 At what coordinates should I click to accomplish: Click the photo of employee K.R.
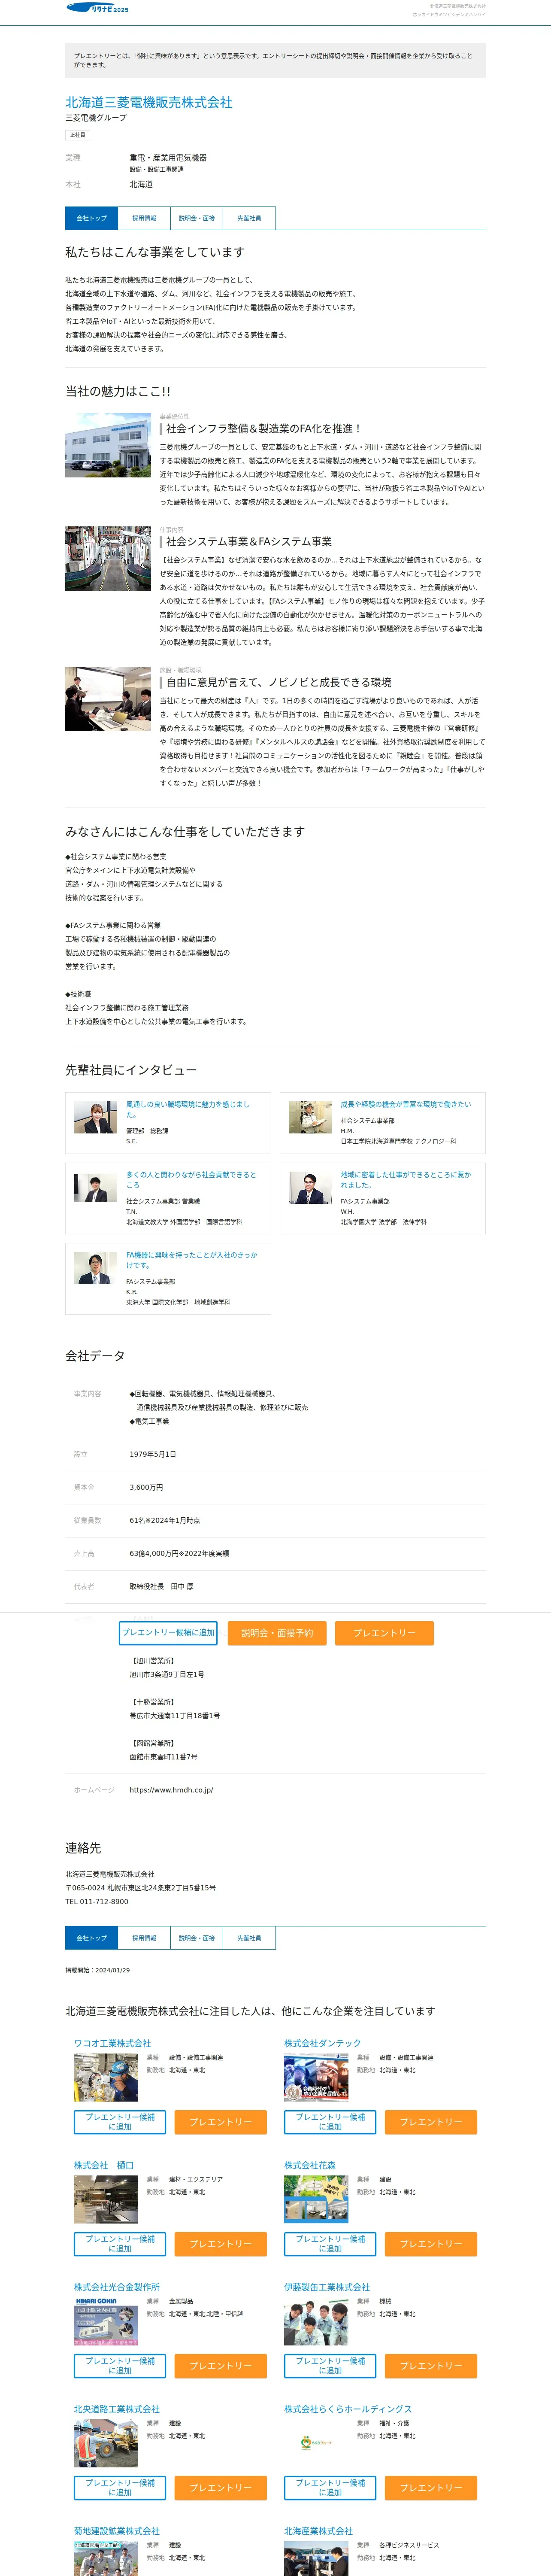pos(95,1267)
